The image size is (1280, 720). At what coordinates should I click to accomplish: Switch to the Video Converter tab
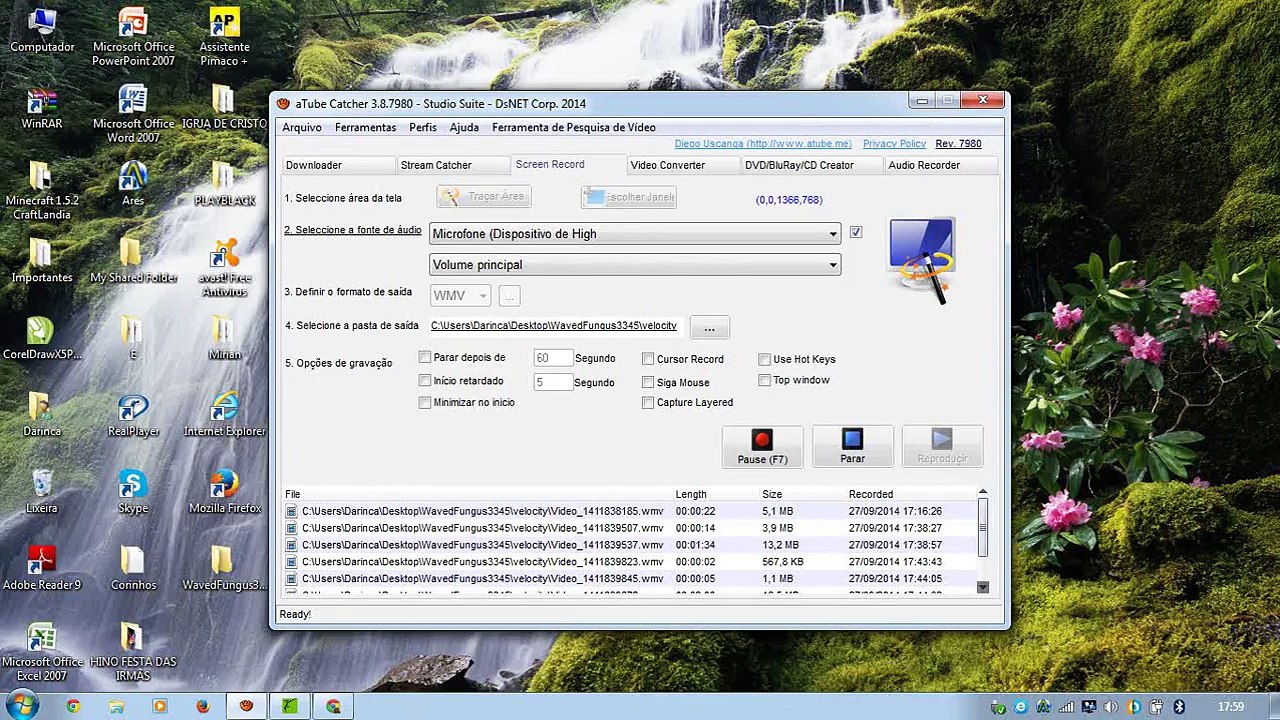(683, 165)
